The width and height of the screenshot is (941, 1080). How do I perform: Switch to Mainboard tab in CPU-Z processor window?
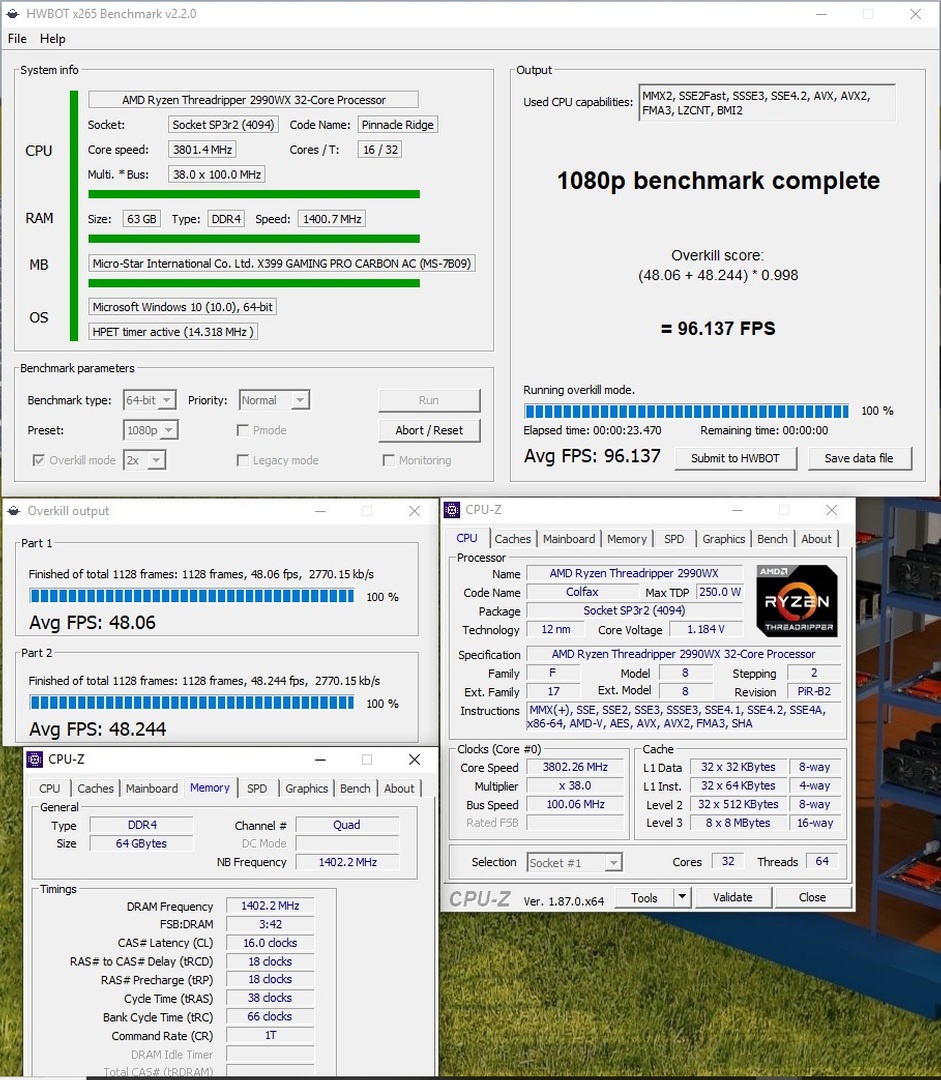pyautogui.click(x=568, y=539)
